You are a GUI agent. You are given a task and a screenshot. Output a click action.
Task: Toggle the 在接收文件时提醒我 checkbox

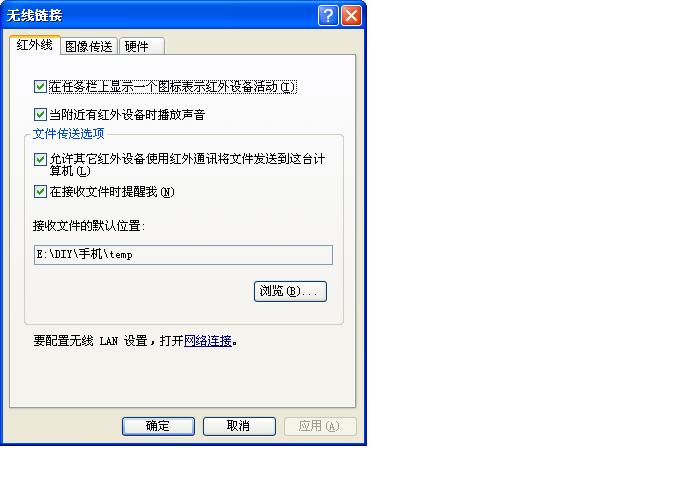(x=40, y=191)
